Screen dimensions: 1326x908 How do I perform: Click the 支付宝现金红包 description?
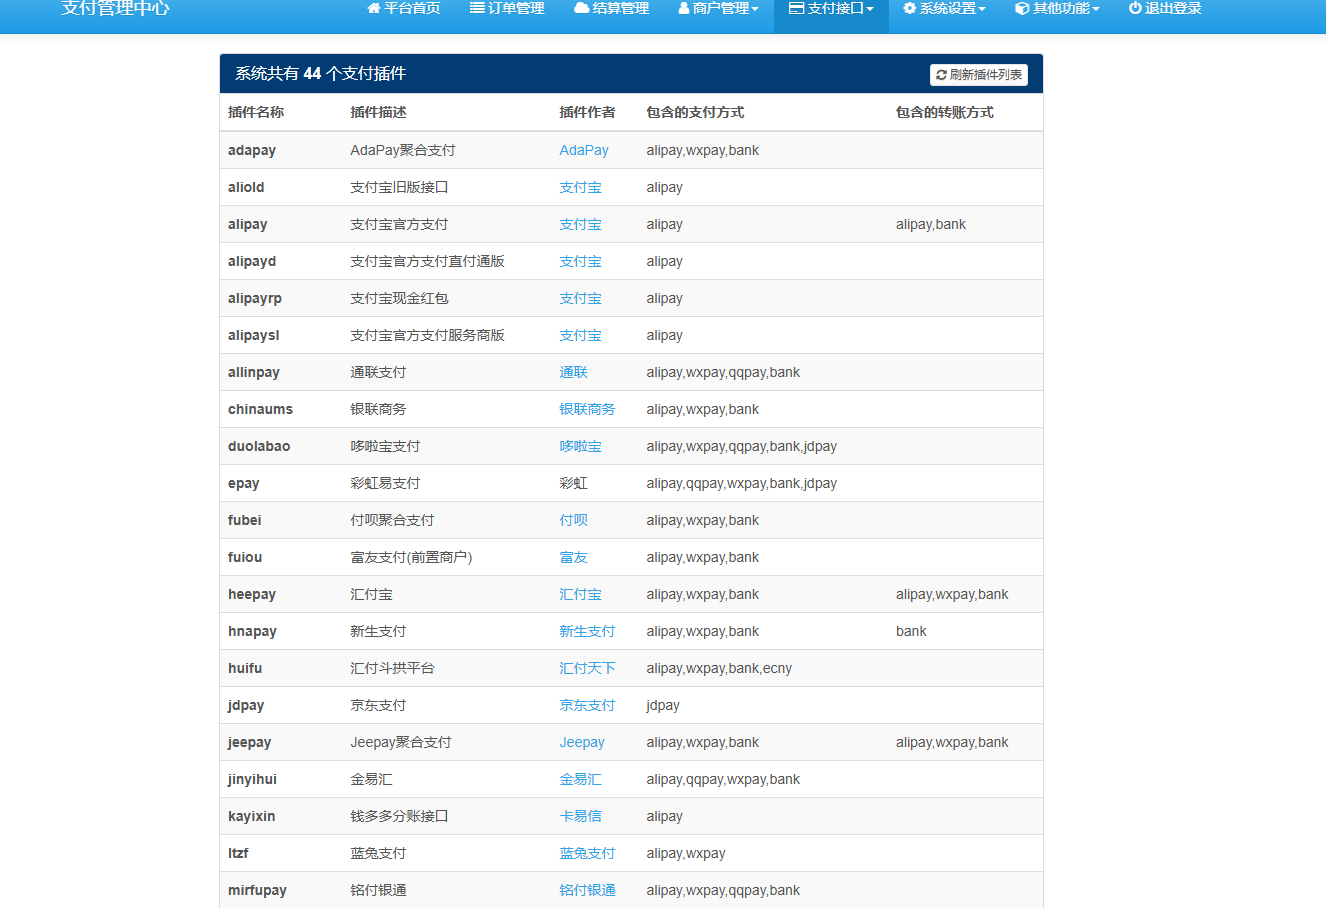coord(399,298)
